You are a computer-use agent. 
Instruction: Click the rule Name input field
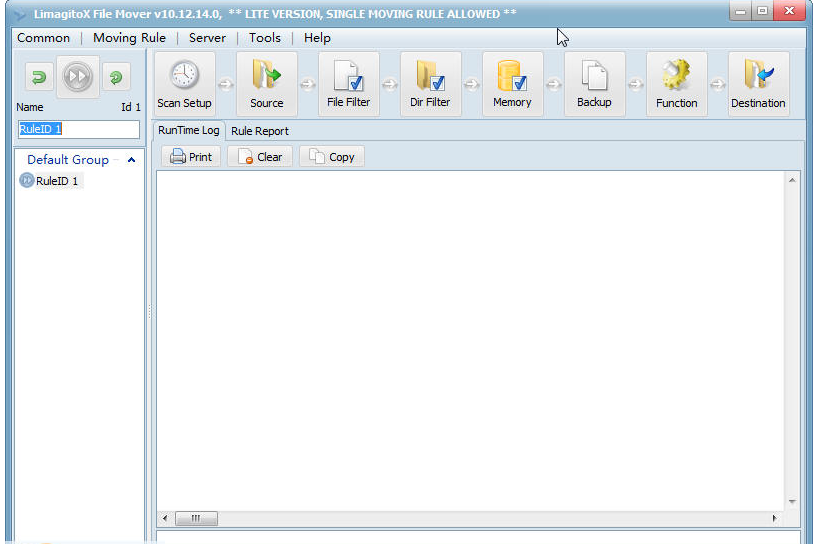click(79, 129)
